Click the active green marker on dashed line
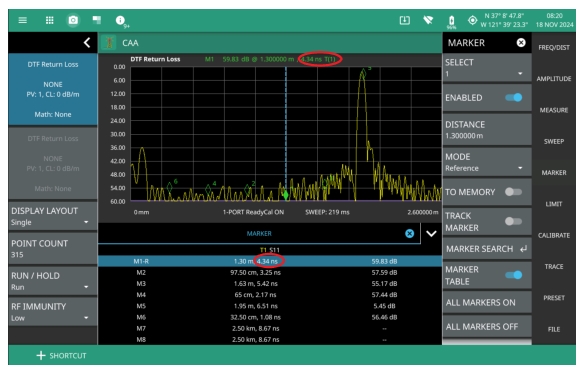 [x=286, y=195]
